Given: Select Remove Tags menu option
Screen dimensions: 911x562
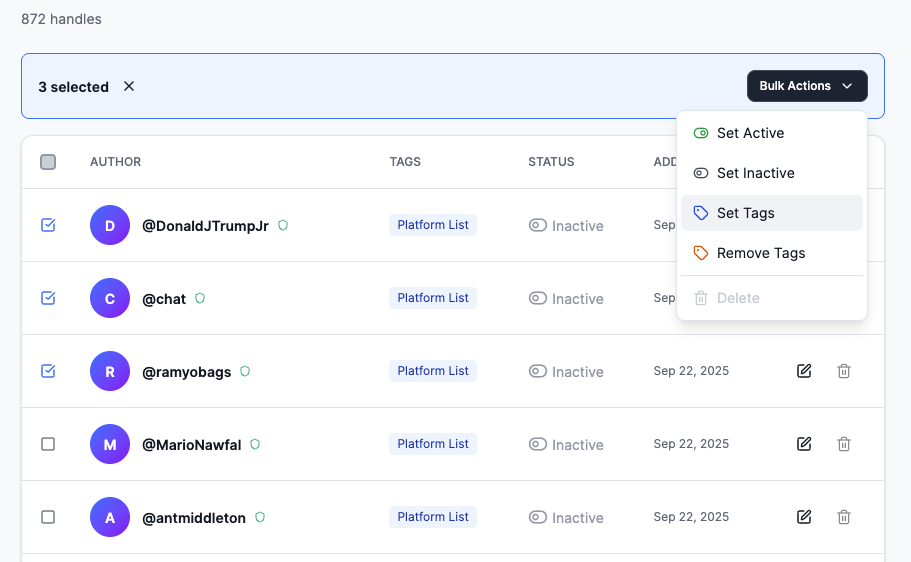Looking at the screenshot, I should [x=772, y=253].
